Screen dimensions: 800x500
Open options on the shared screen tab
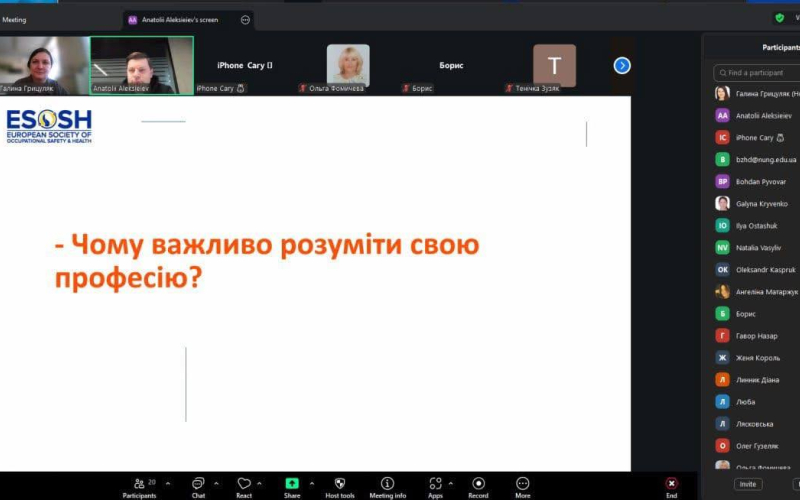point(245,19)
